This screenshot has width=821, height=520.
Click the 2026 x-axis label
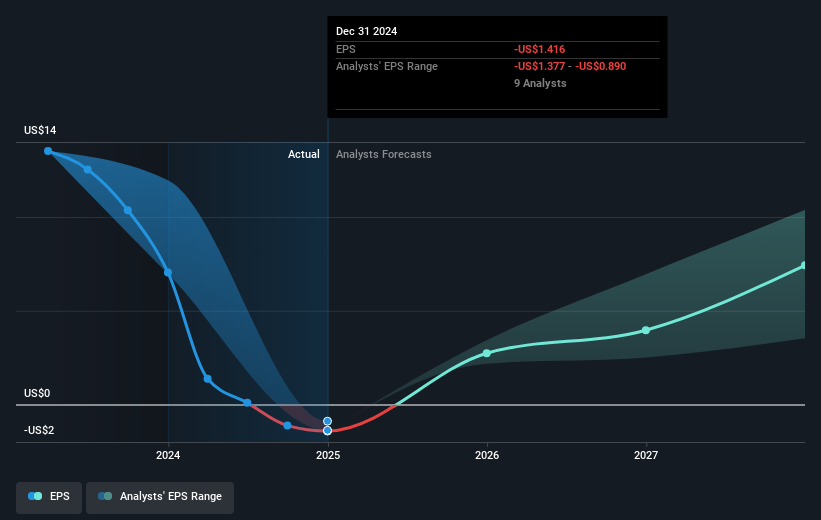487,455
